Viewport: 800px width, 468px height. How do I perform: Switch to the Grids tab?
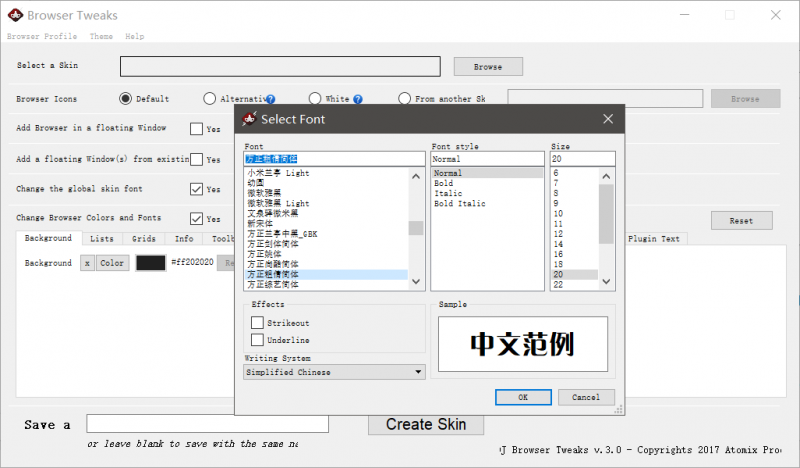coord(144,238)
